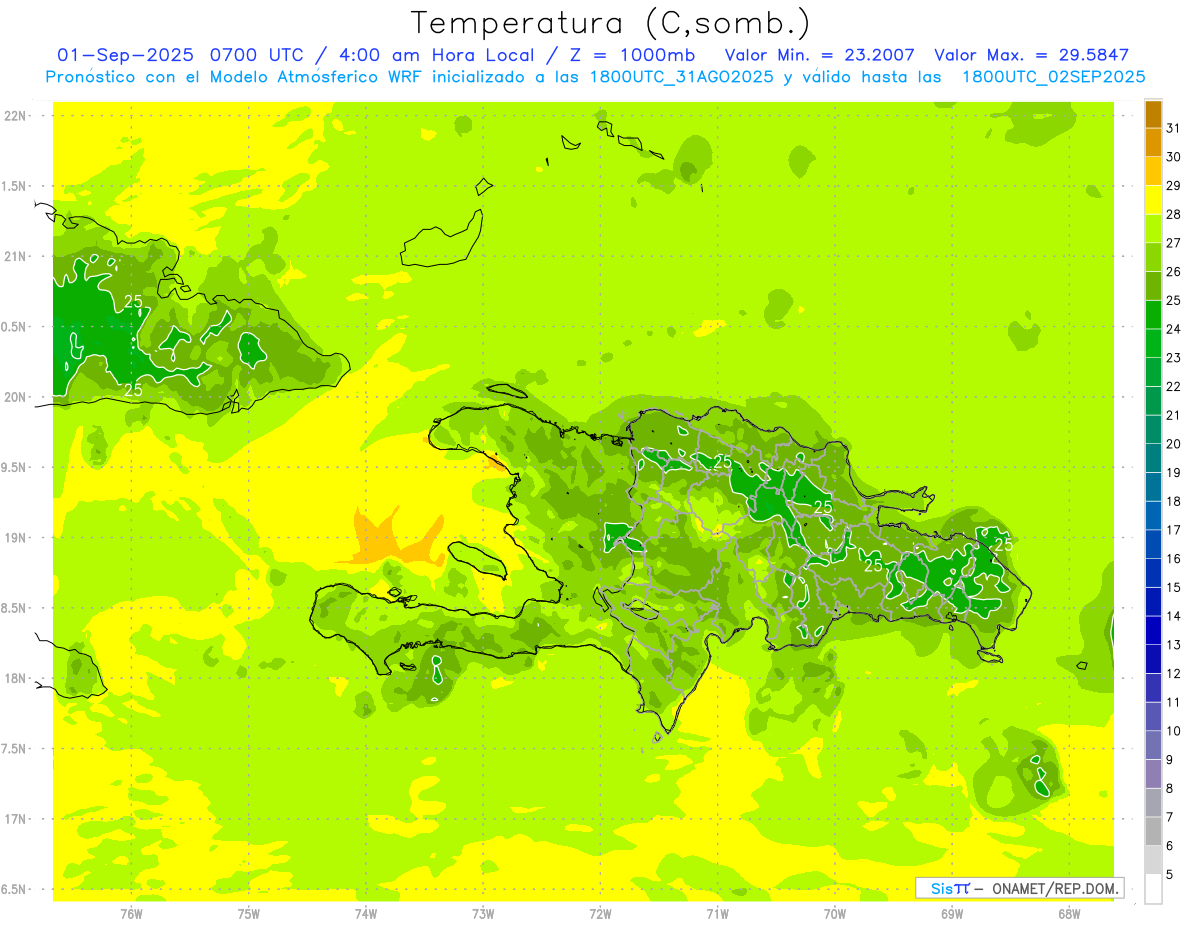The image size is (1200, 927).
Task: Click the orange colorbar segment between 30 and 31
Action: click(x=1153, y=142)
